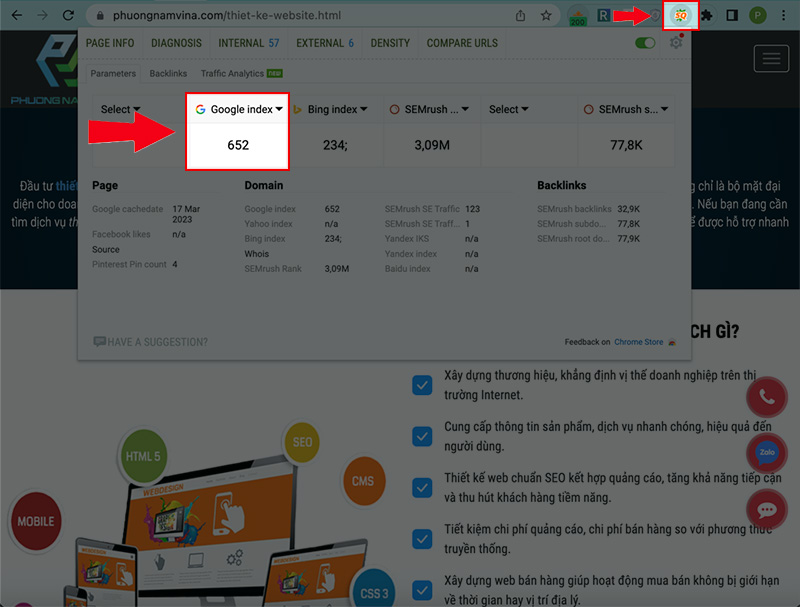Click the phone call floating button
800x607 pixels.
point(766,397)
